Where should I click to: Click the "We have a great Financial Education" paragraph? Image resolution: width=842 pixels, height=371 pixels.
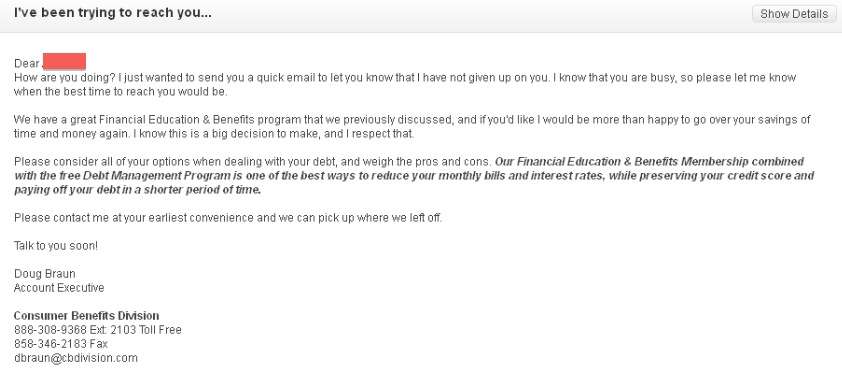pos(412,127)
